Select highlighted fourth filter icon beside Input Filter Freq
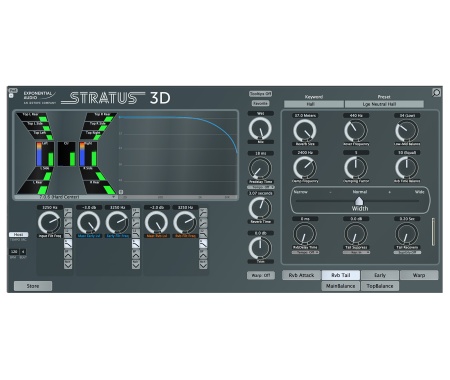Image resolution: width=450 pixels, height=380 pixels. [68, 243]
